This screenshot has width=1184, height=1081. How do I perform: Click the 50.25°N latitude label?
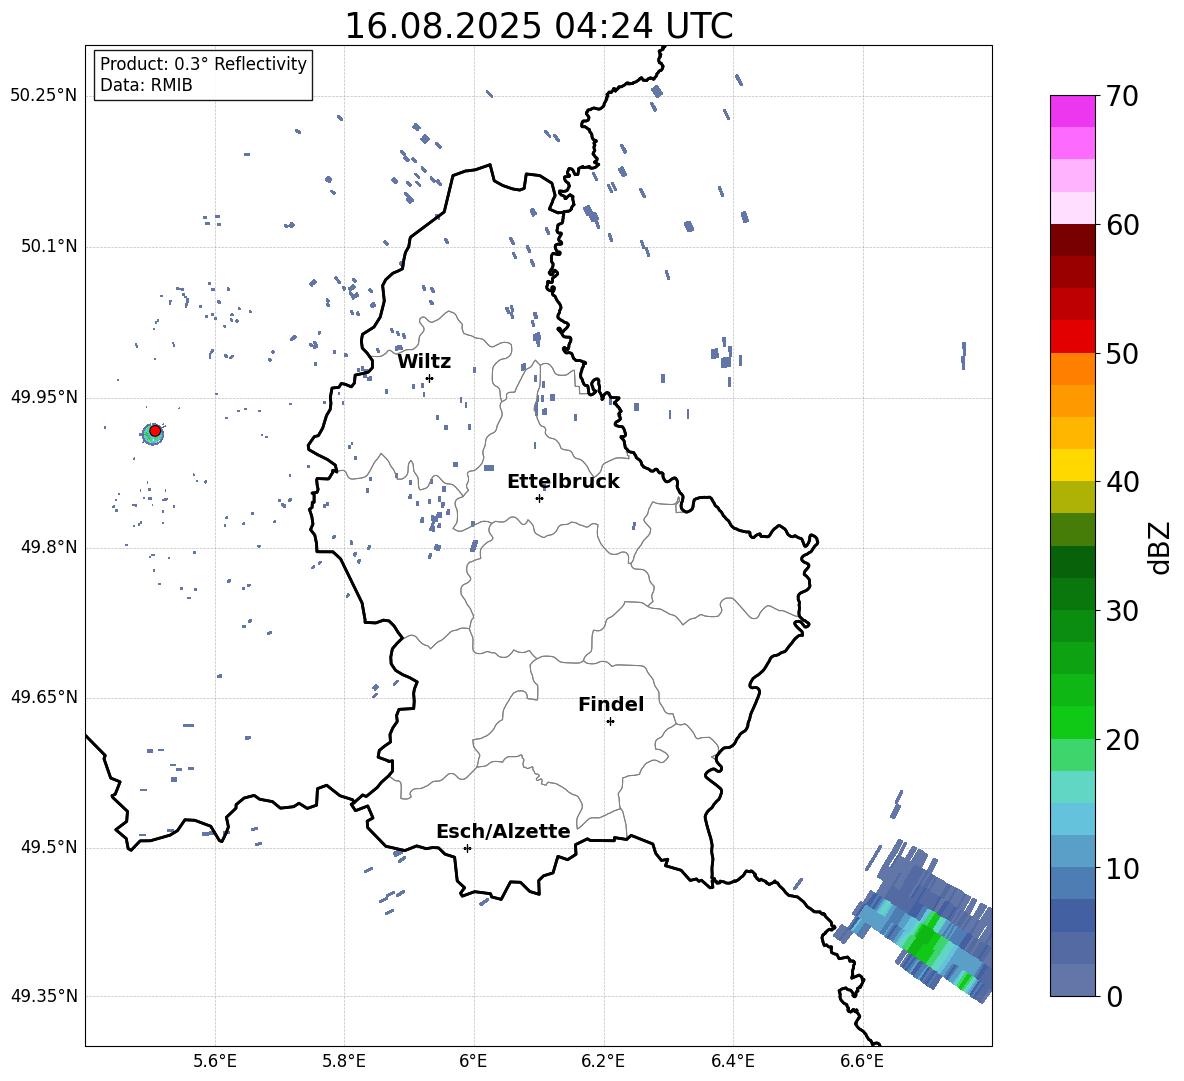tap(44, 96)
